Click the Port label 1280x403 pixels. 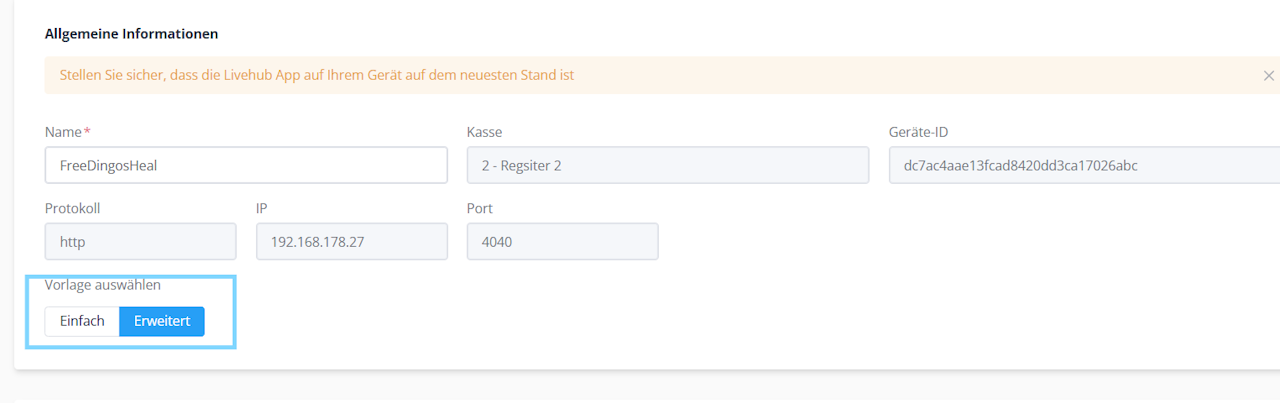(480, 209)
